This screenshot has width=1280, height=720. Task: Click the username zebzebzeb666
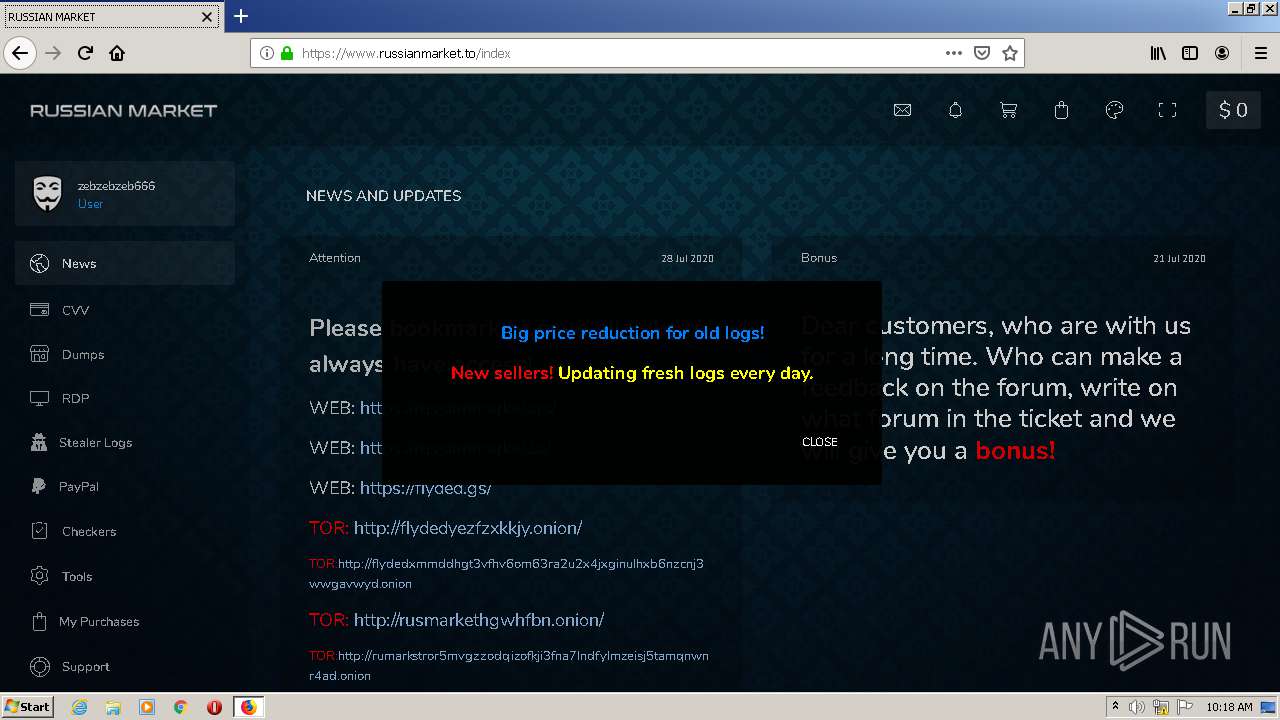pos(116,186)
